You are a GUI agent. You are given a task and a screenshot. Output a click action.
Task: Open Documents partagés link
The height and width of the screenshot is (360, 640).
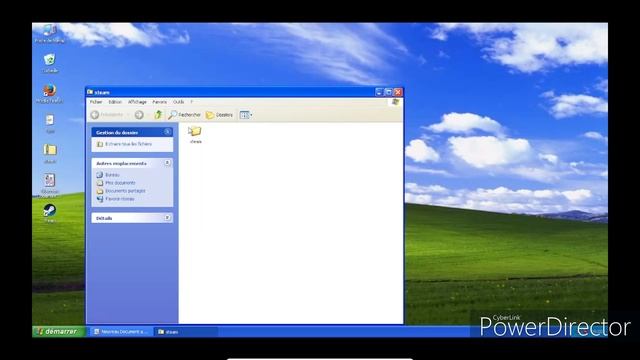point(121,191)
